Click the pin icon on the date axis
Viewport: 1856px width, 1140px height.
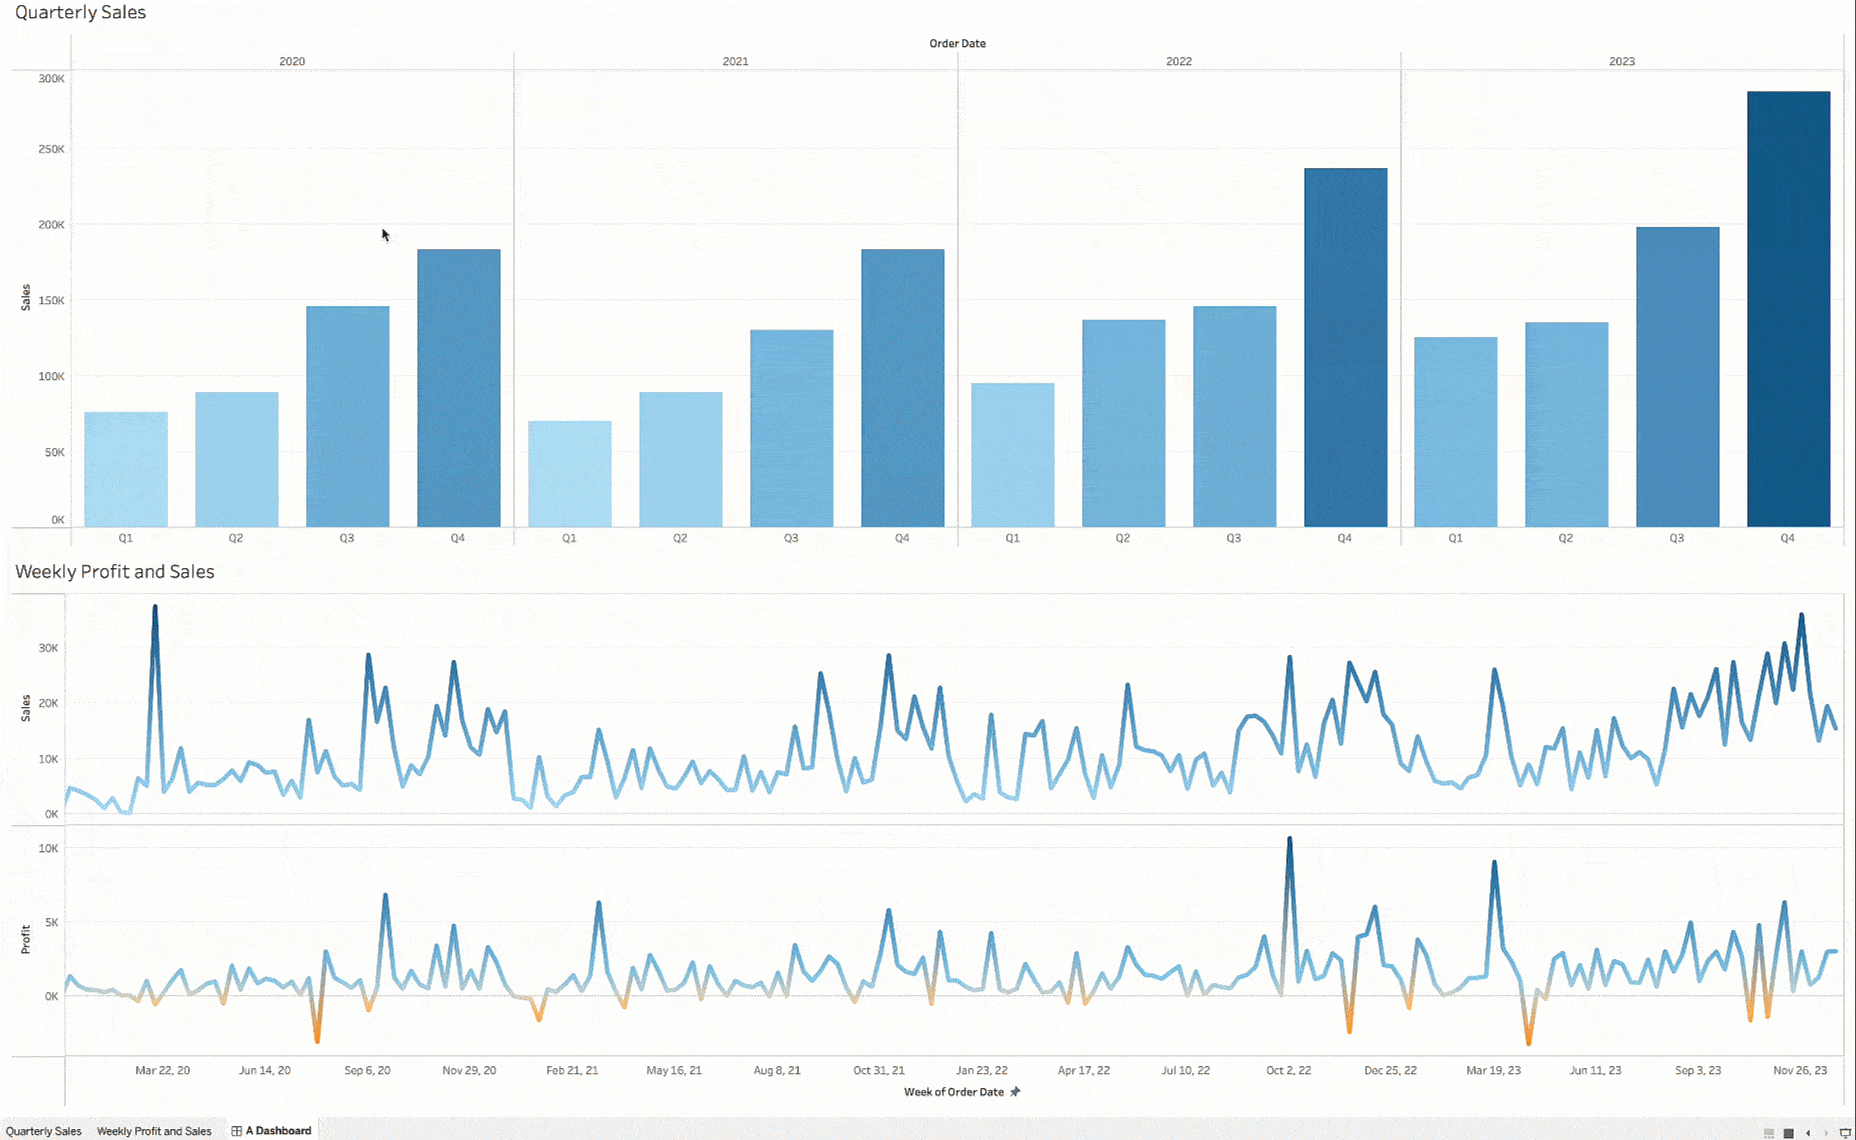[1014, 1092]
